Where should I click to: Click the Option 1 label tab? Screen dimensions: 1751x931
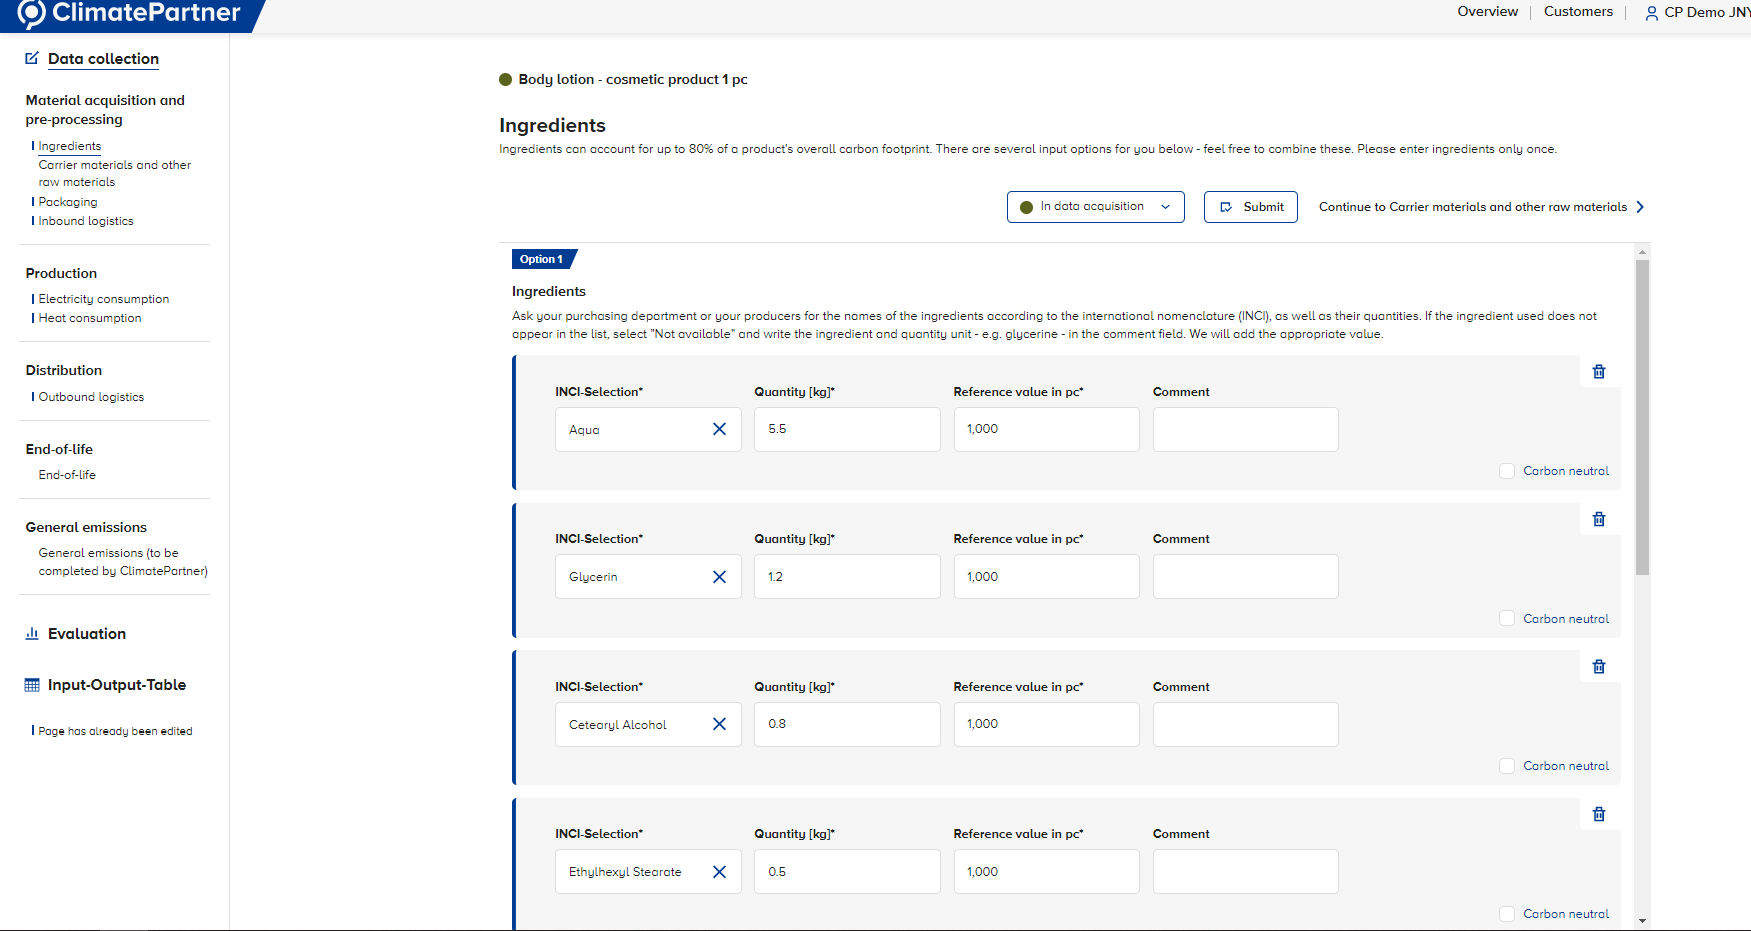(x=543, y=259)
